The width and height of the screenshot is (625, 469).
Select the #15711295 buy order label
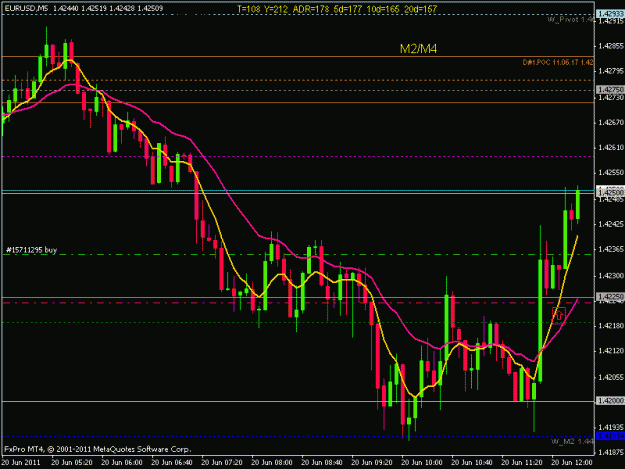31,250
